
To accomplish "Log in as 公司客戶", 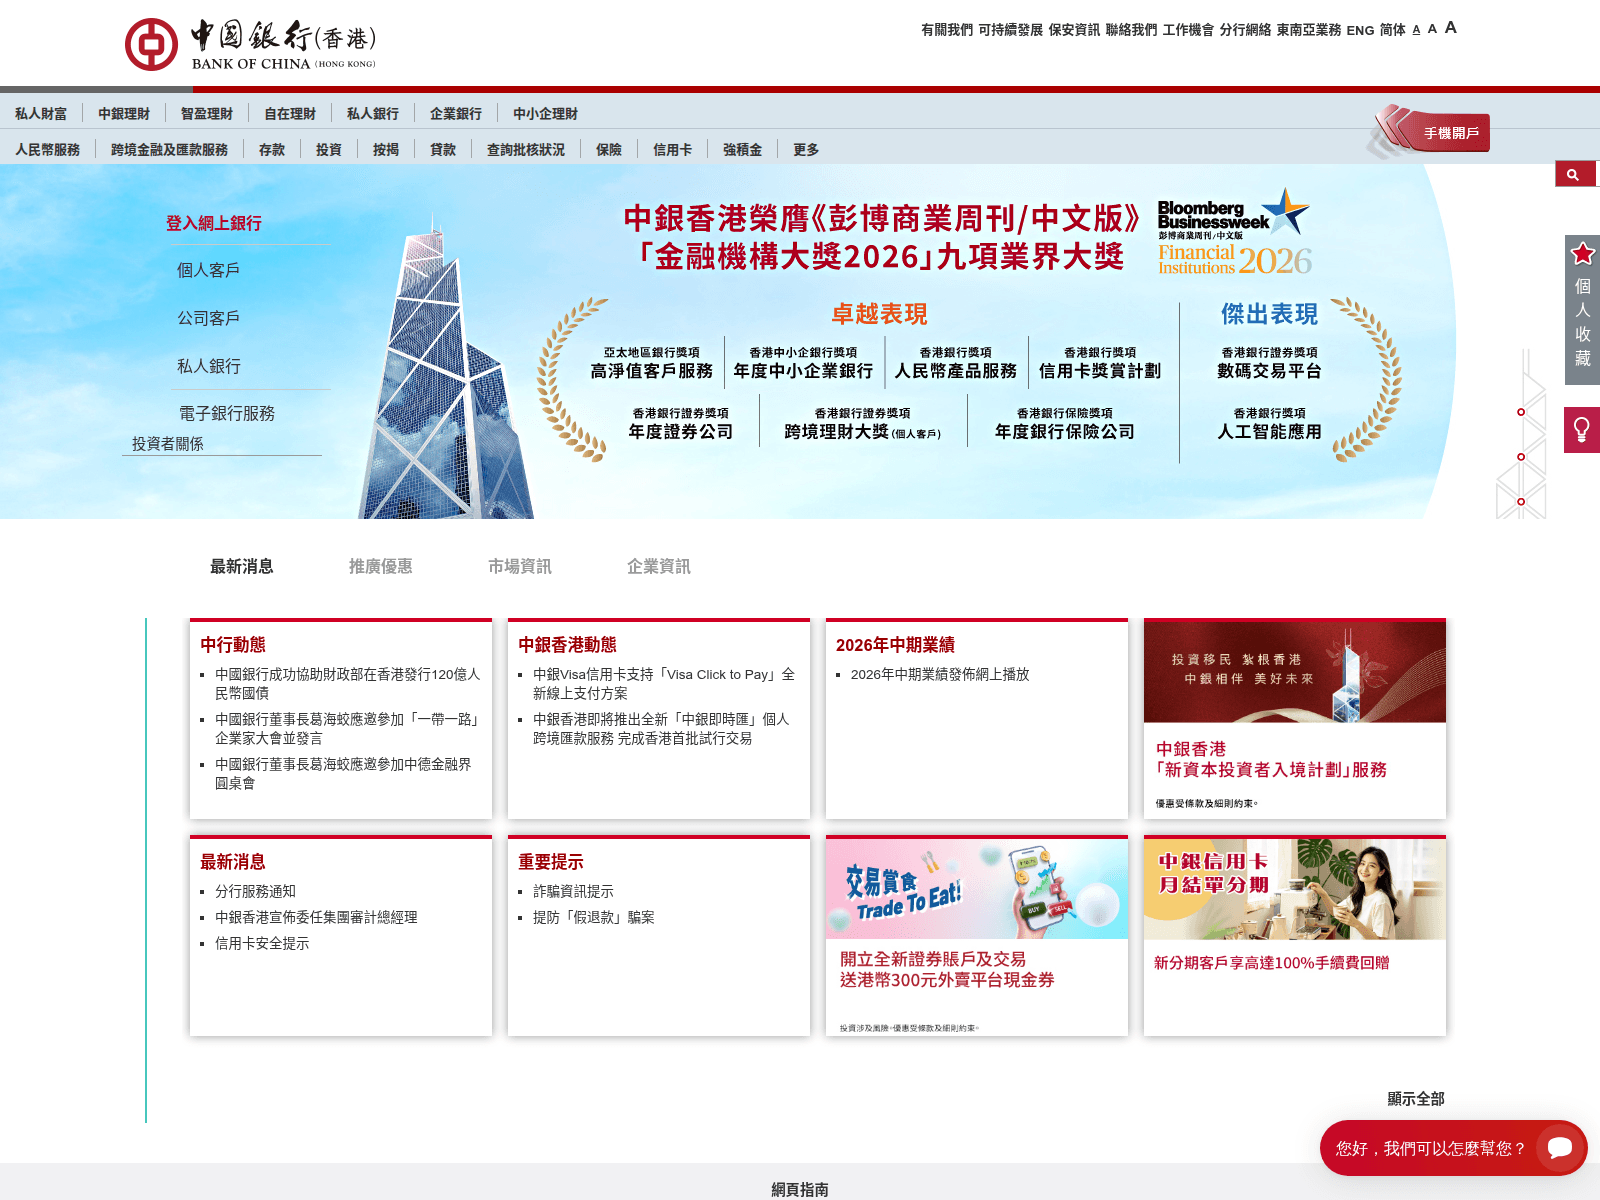I will 208,318.
